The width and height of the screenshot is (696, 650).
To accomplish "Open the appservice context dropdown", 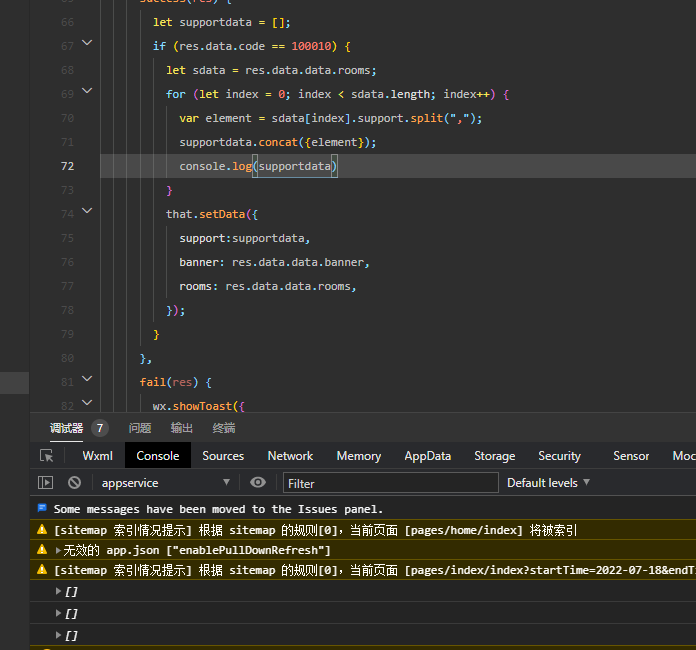I will 165,483.
